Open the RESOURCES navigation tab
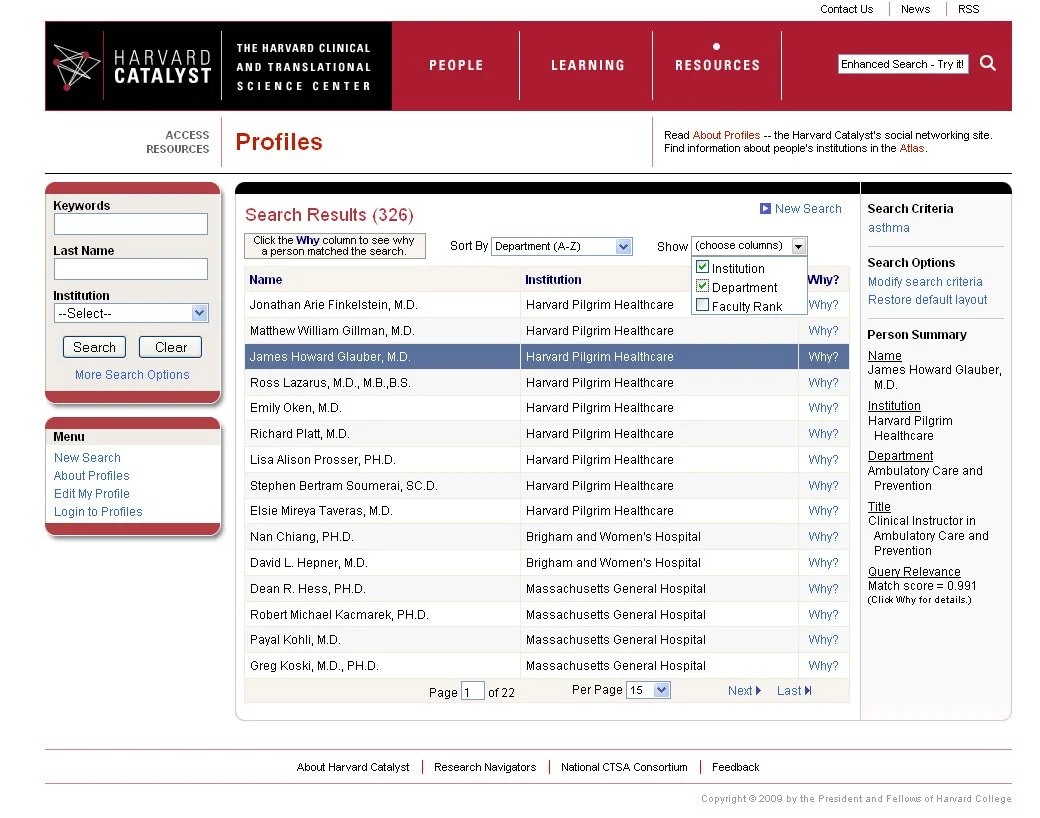Screen dimensions: 1040x818 717,65
